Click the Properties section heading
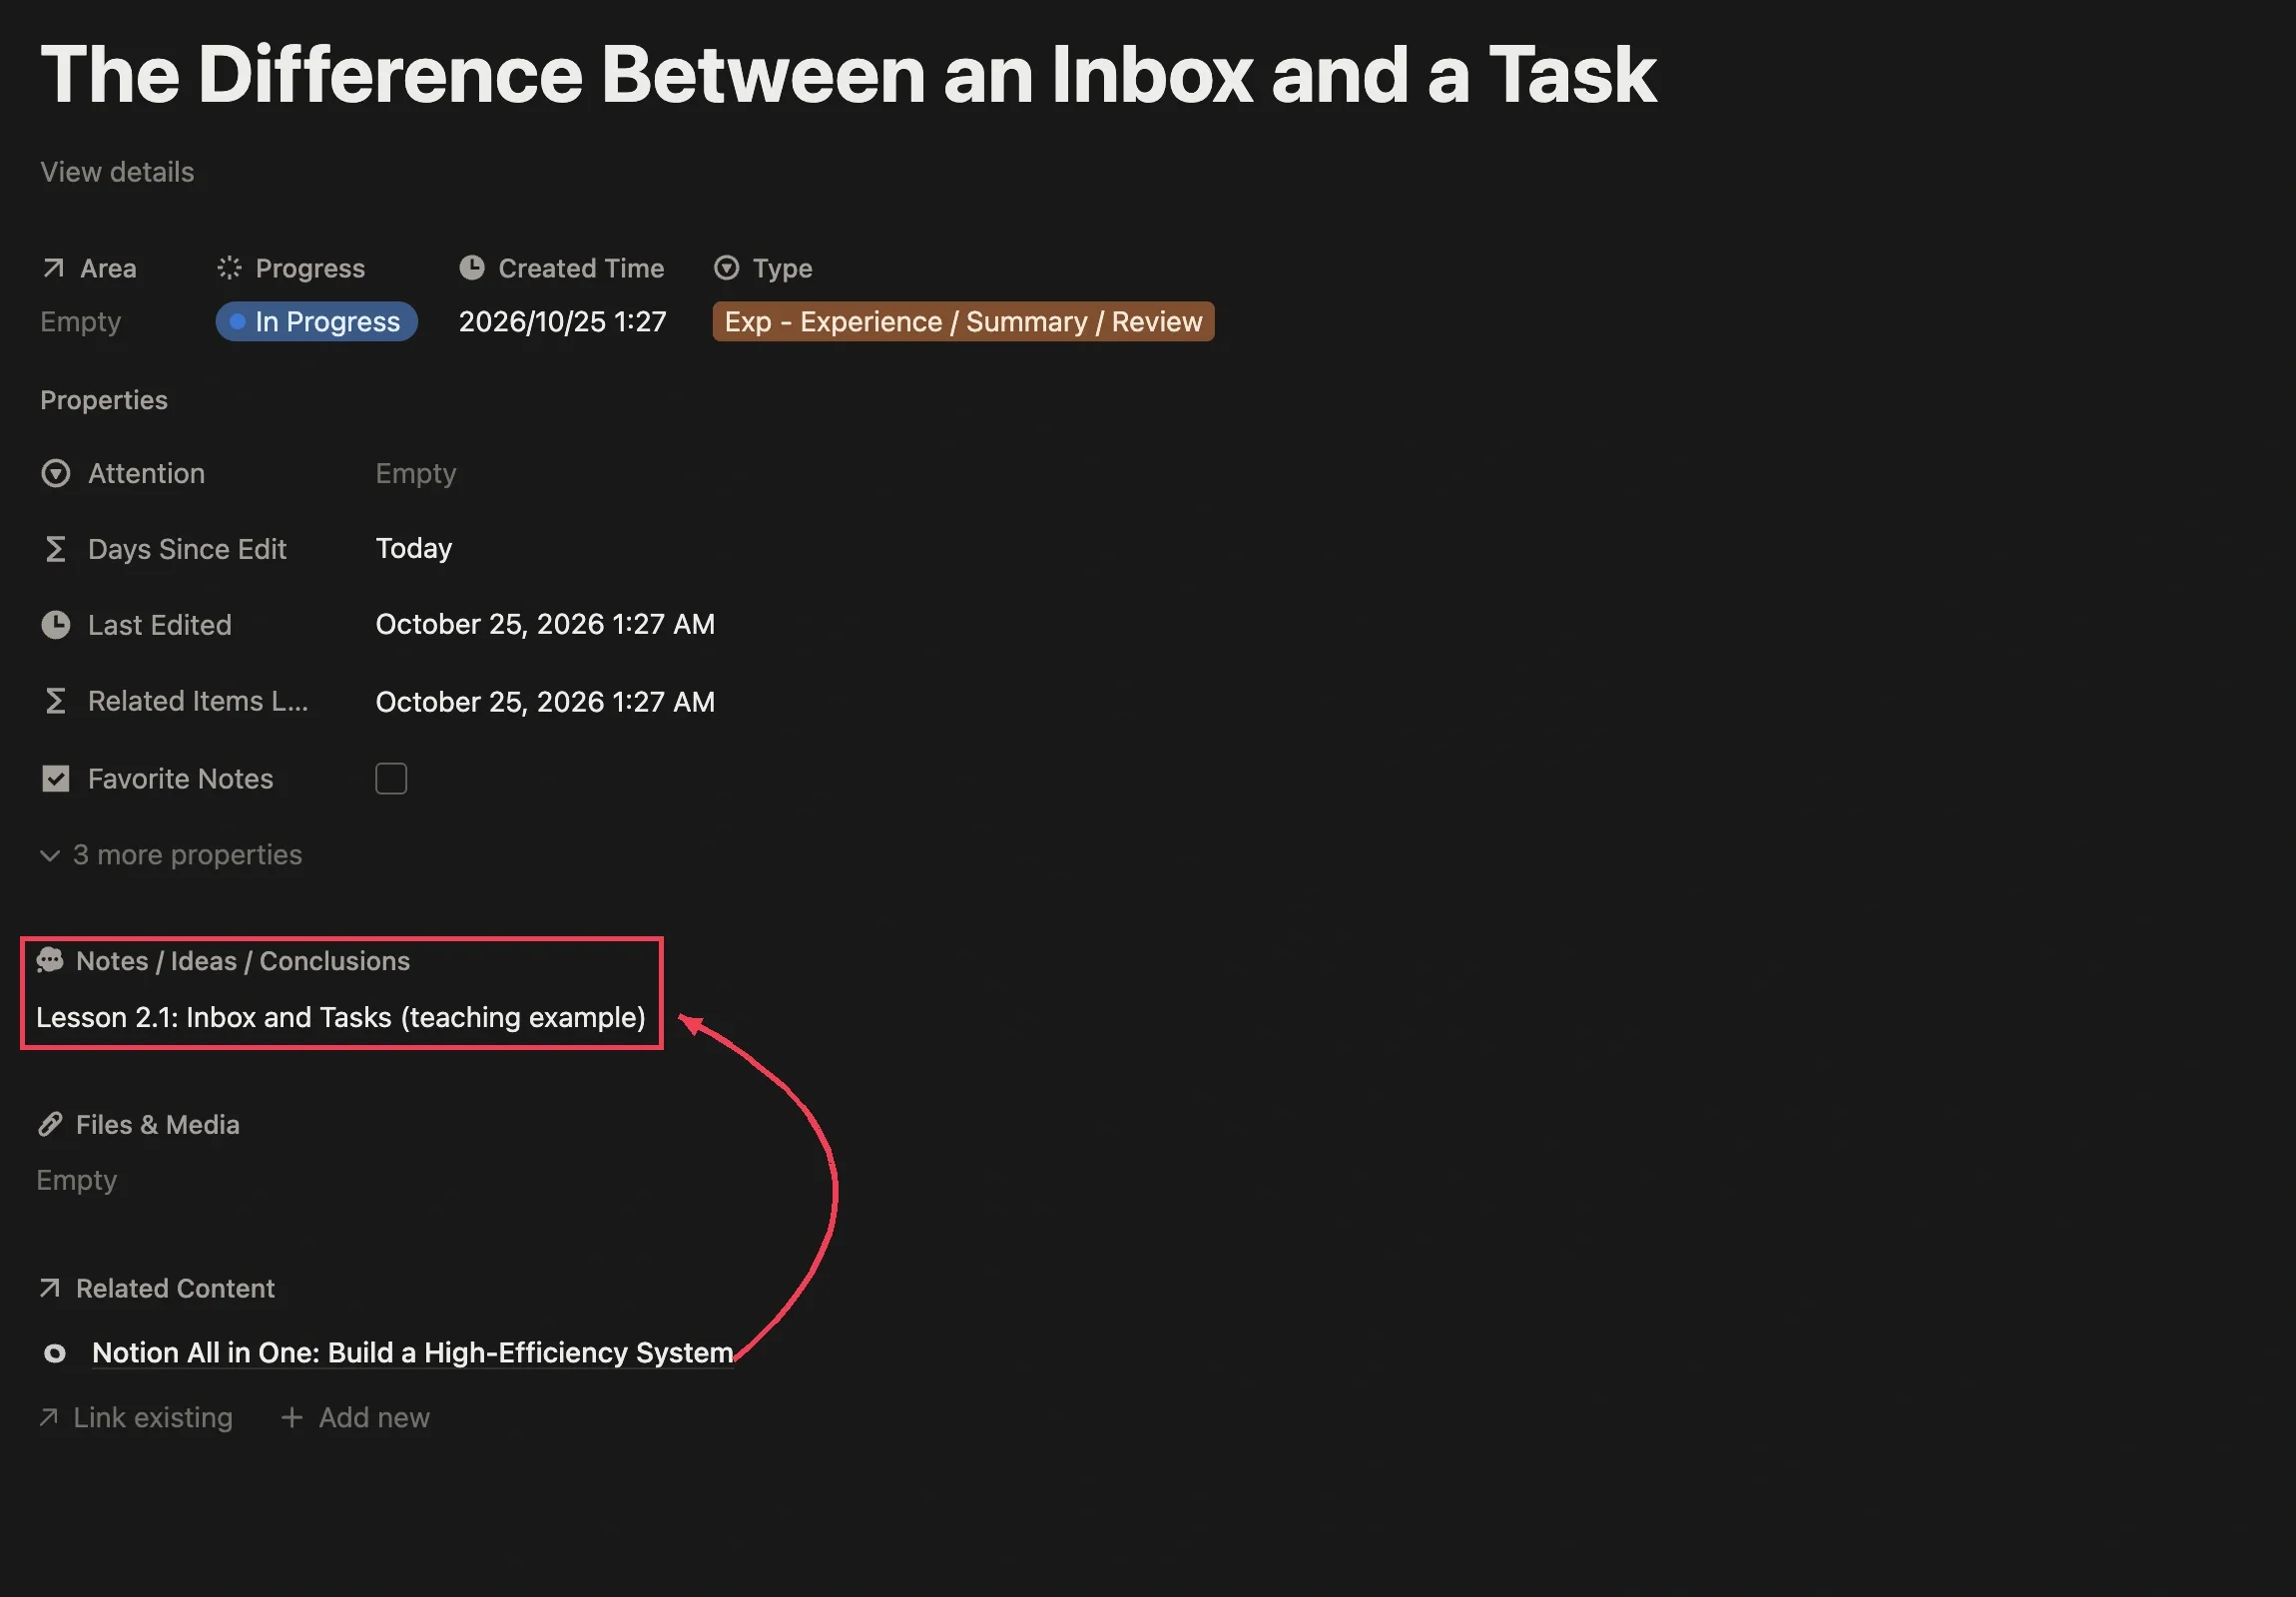Screen dimensions: 2296x1597 click(104, 400)
